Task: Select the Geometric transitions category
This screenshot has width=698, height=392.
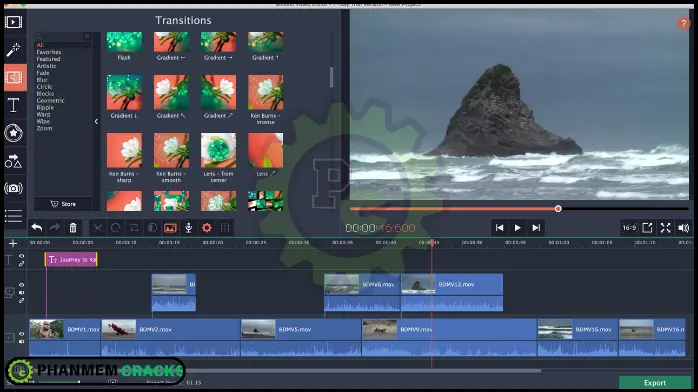Action: tap(50, 101)
